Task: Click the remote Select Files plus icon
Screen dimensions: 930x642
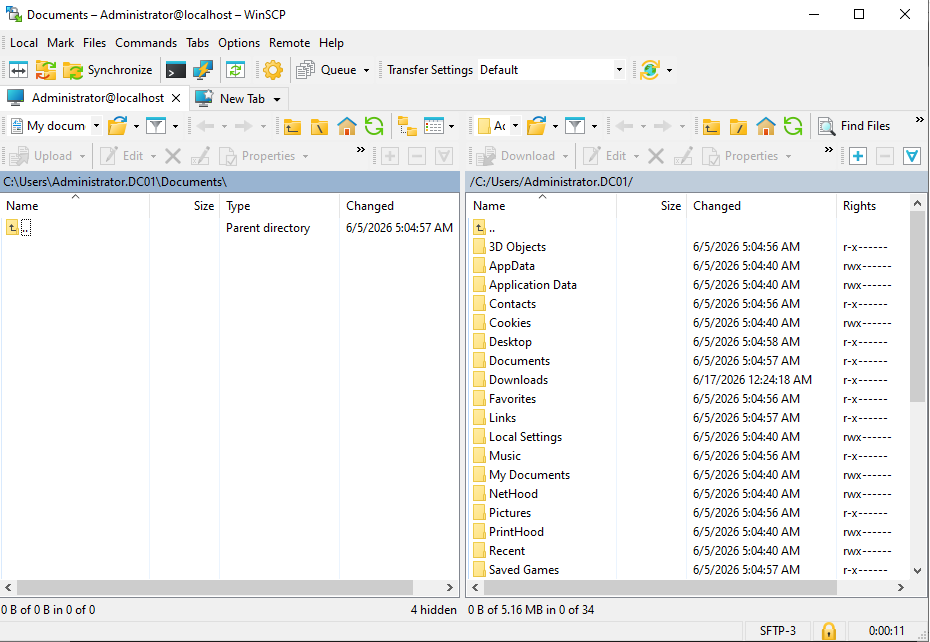Action: tap(858, 156)
